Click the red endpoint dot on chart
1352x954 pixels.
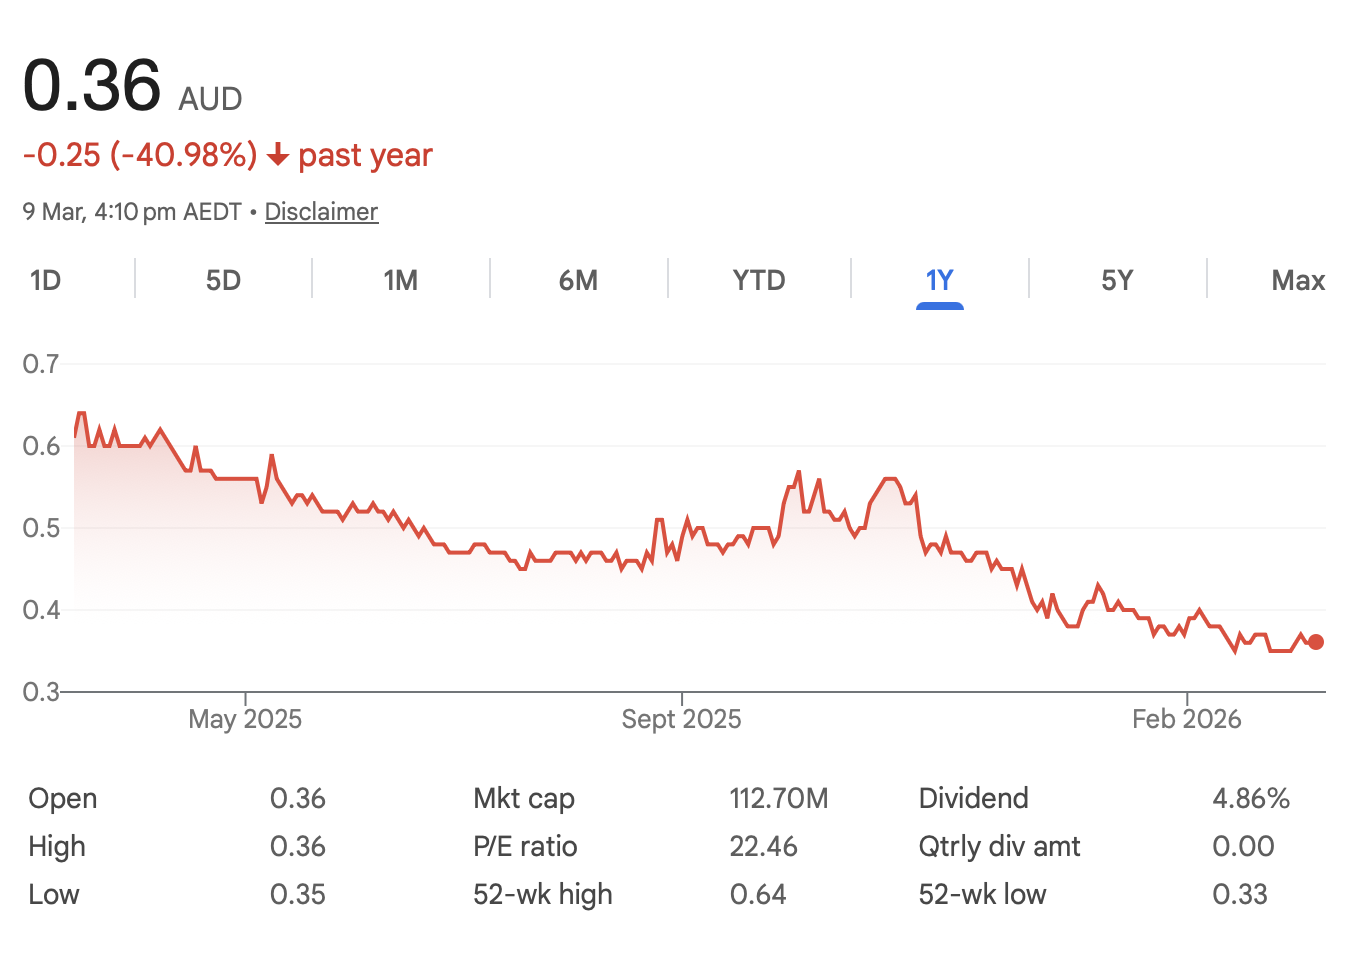click(1316, 642)
